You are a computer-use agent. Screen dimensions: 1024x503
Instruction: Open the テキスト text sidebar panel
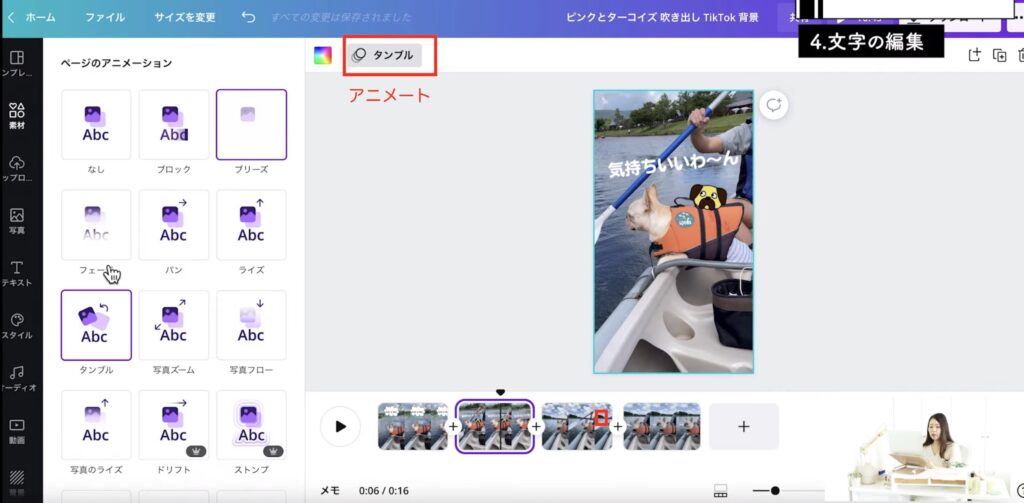(x=17, y=273)
